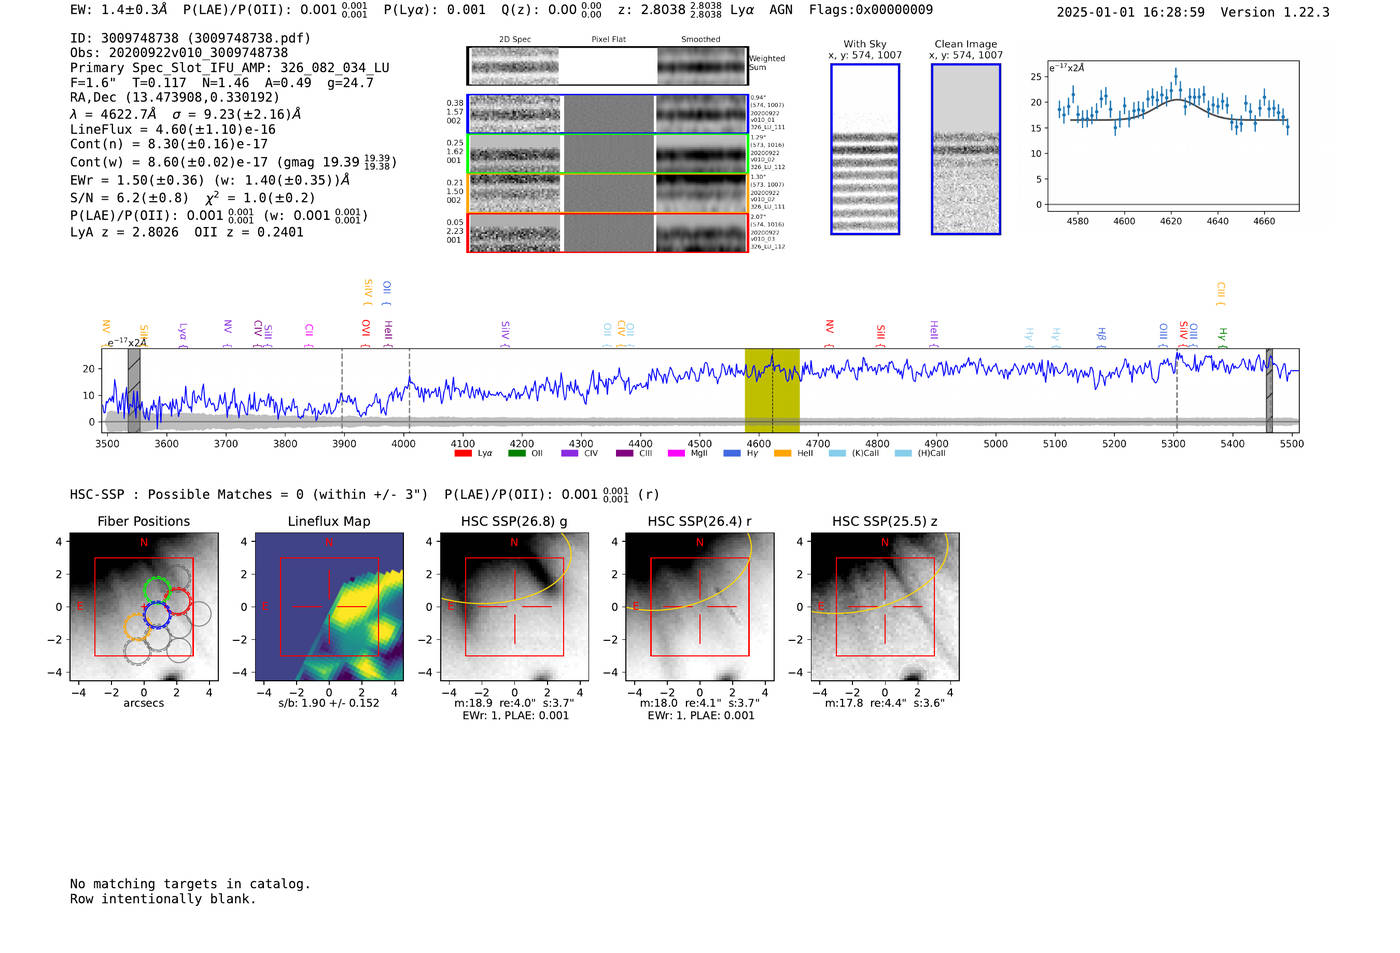The image size is (1400, 953).
Task: Select the blue-bordered smoothed fiber spectrum
Action: click(701, 114)
